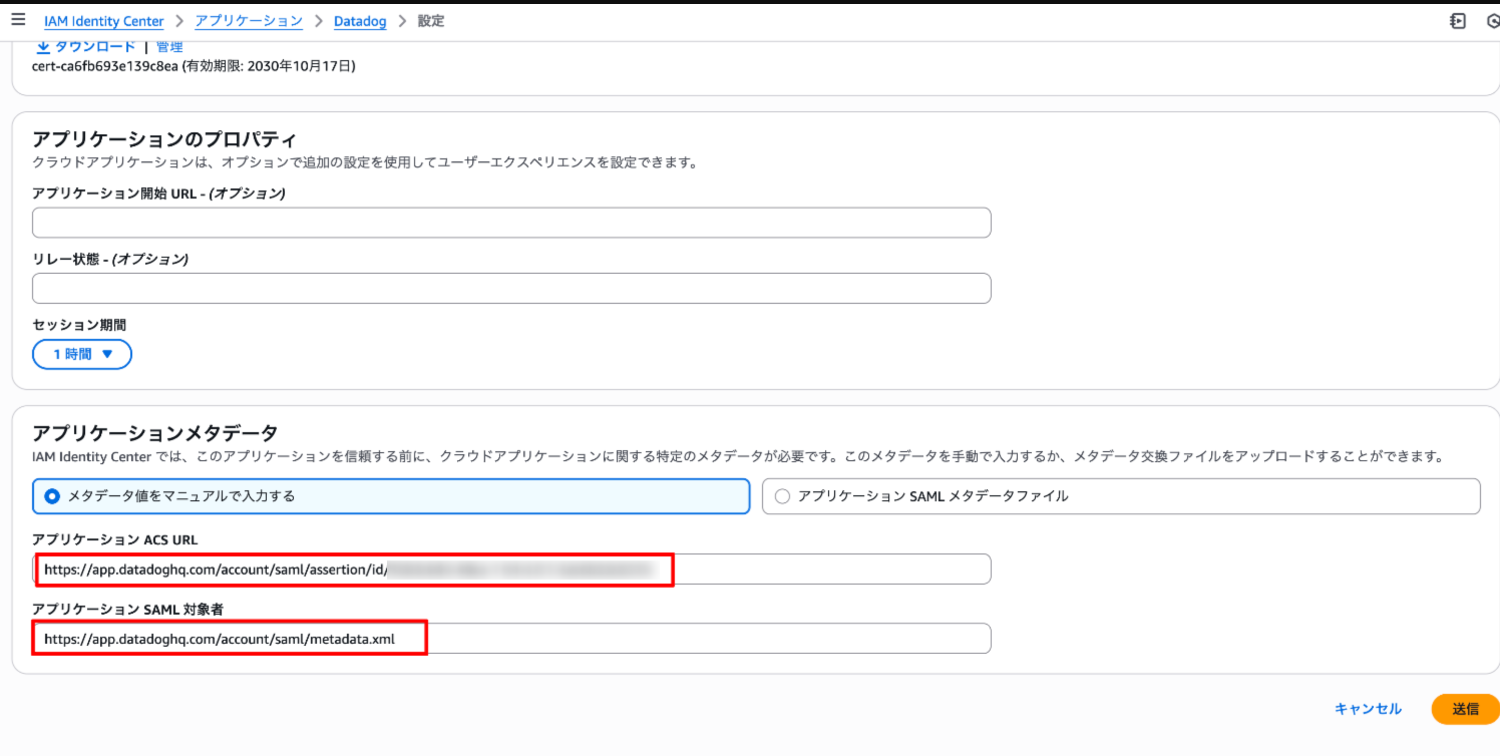
Task: Open the セッション期間 dropdown showing 1時間
Action: click(x=81, y=353)
